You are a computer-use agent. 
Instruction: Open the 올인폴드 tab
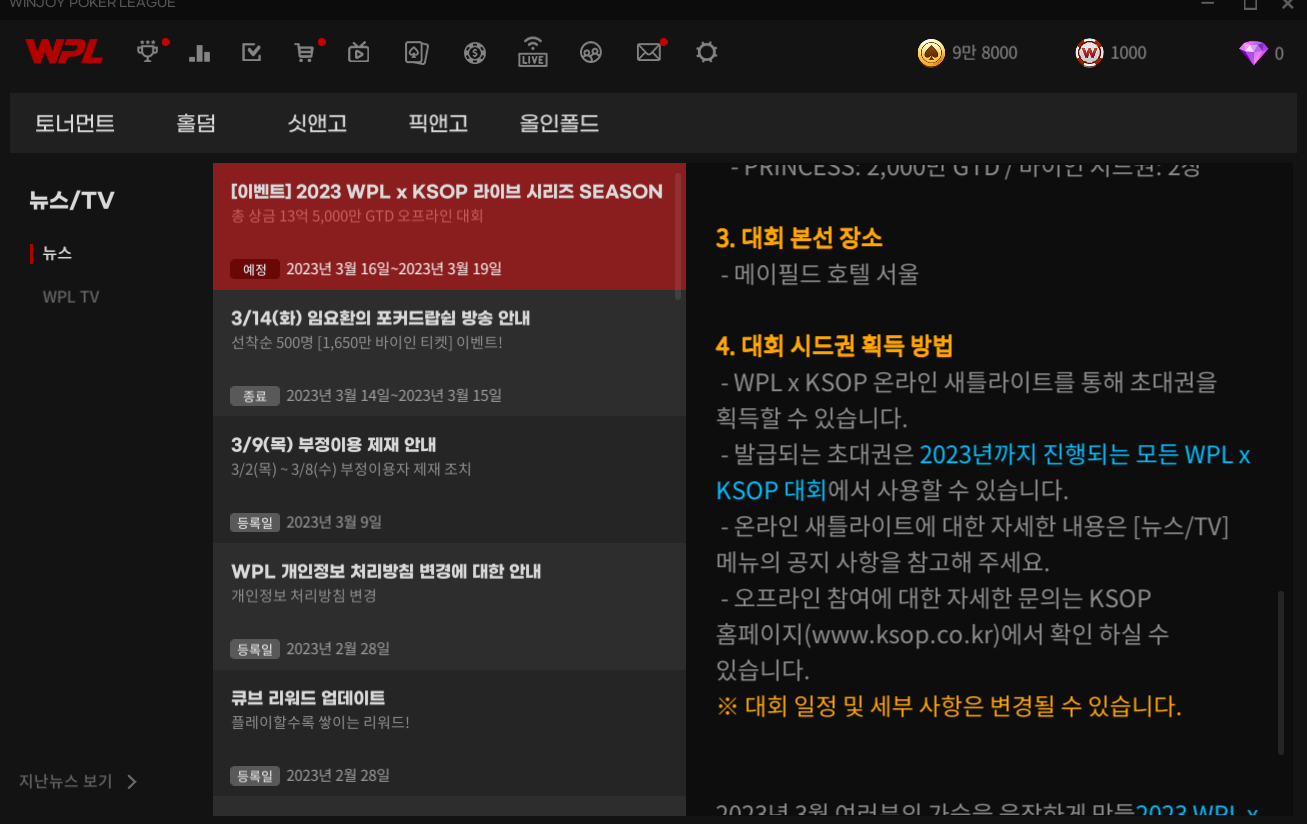pyautogui.click(x=559, y=124)
